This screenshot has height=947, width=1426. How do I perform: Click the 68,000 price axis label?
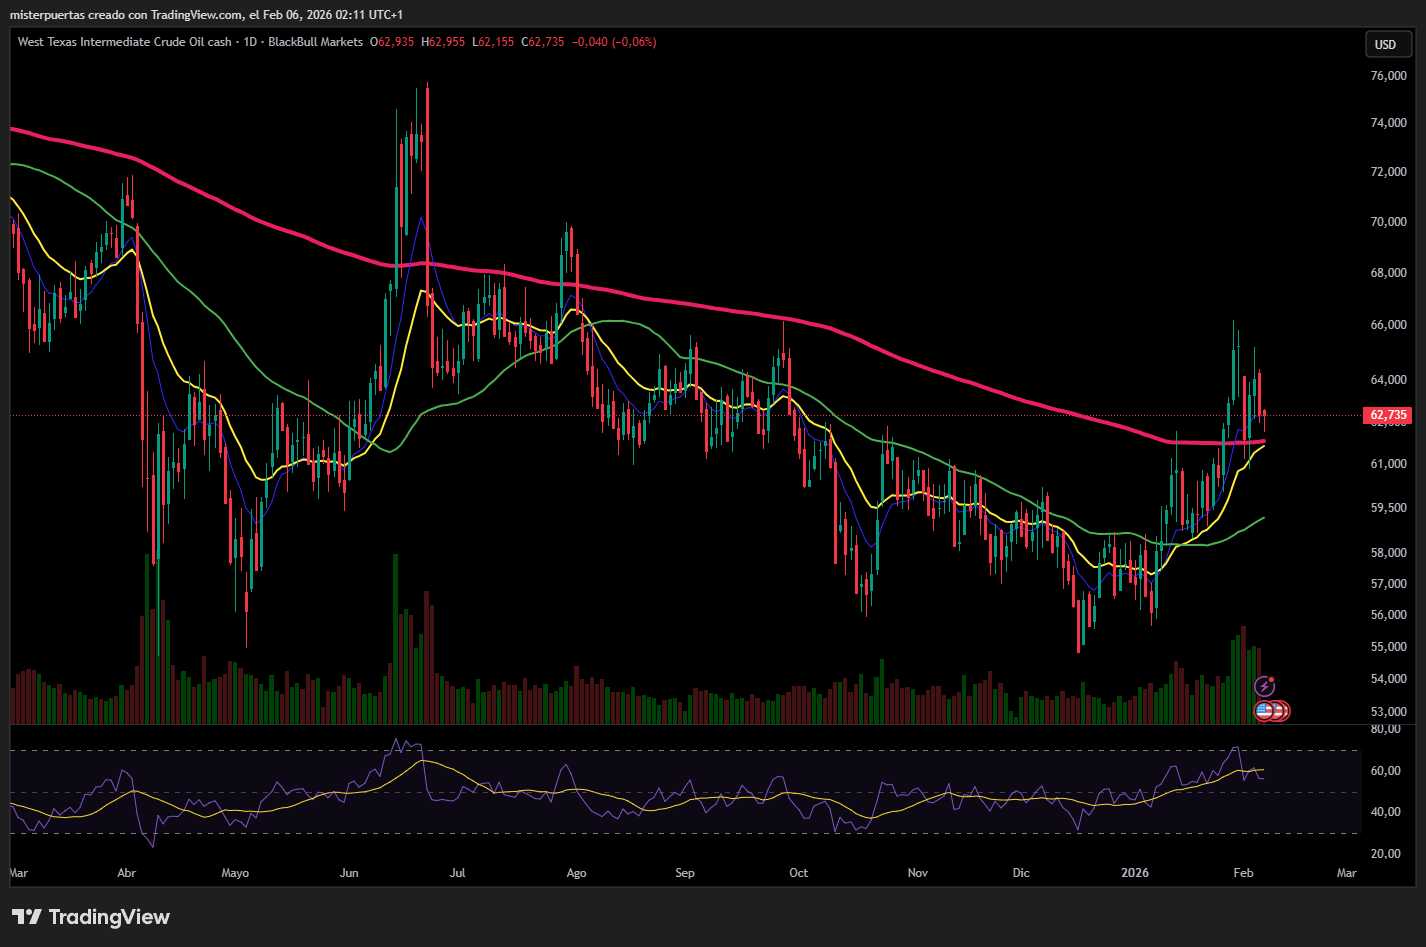1389,273
